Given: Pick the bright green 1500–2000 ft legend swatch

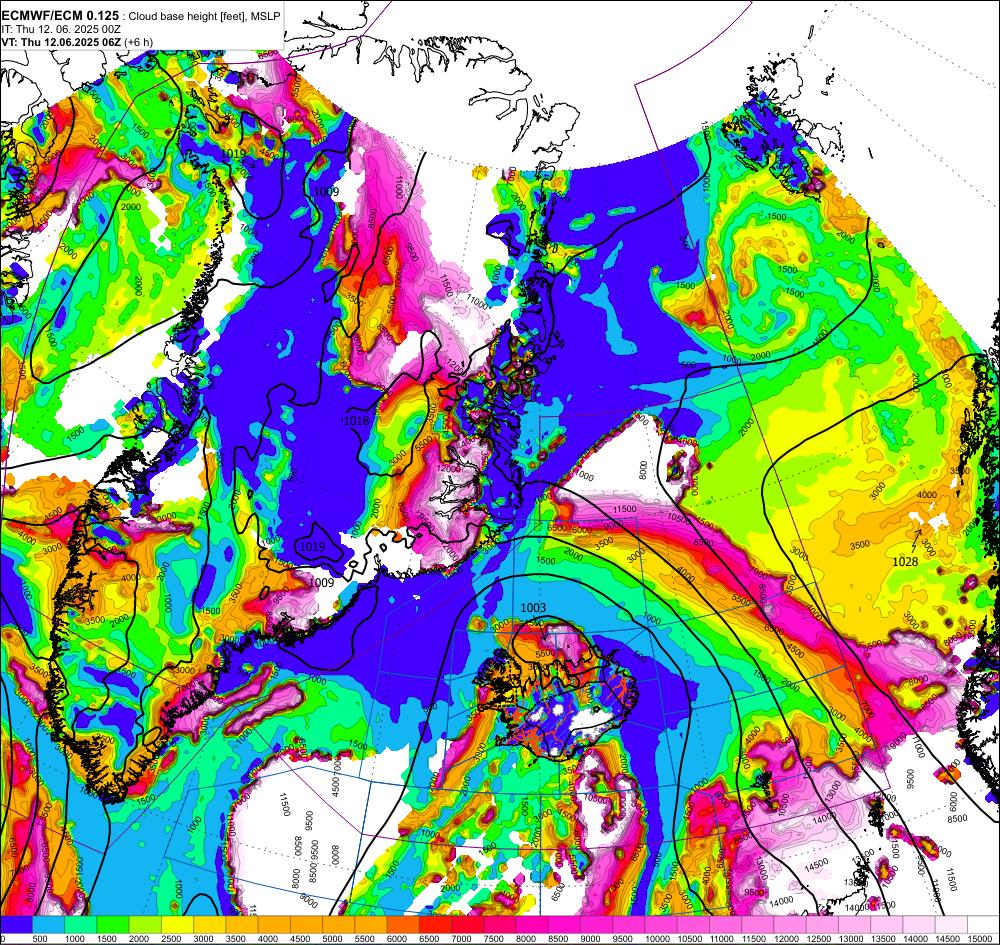Looking at the screenshot, I should [113, 924].
